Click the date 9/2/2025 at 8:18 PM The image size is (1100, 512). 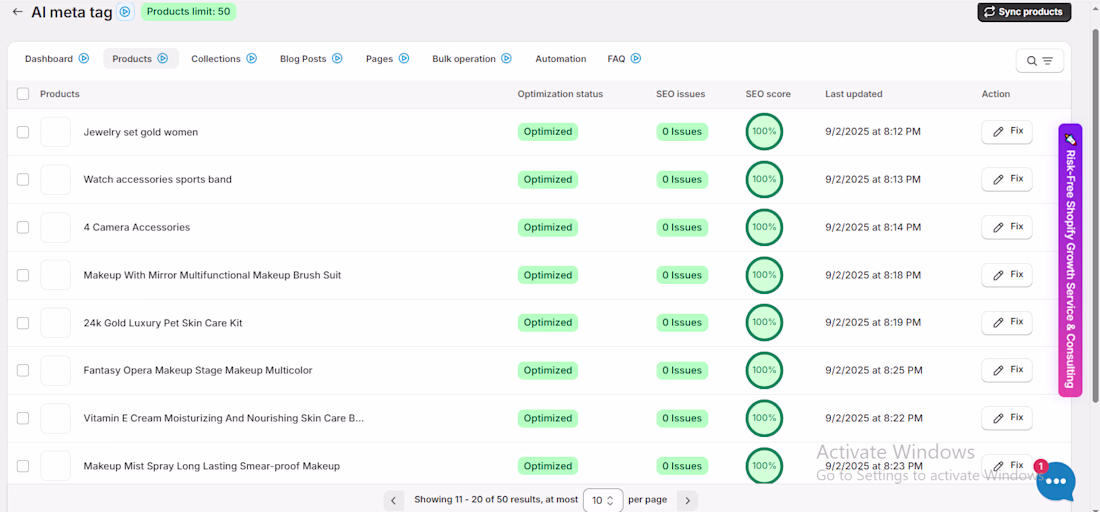pyautogui.click(x=873, y=275)
